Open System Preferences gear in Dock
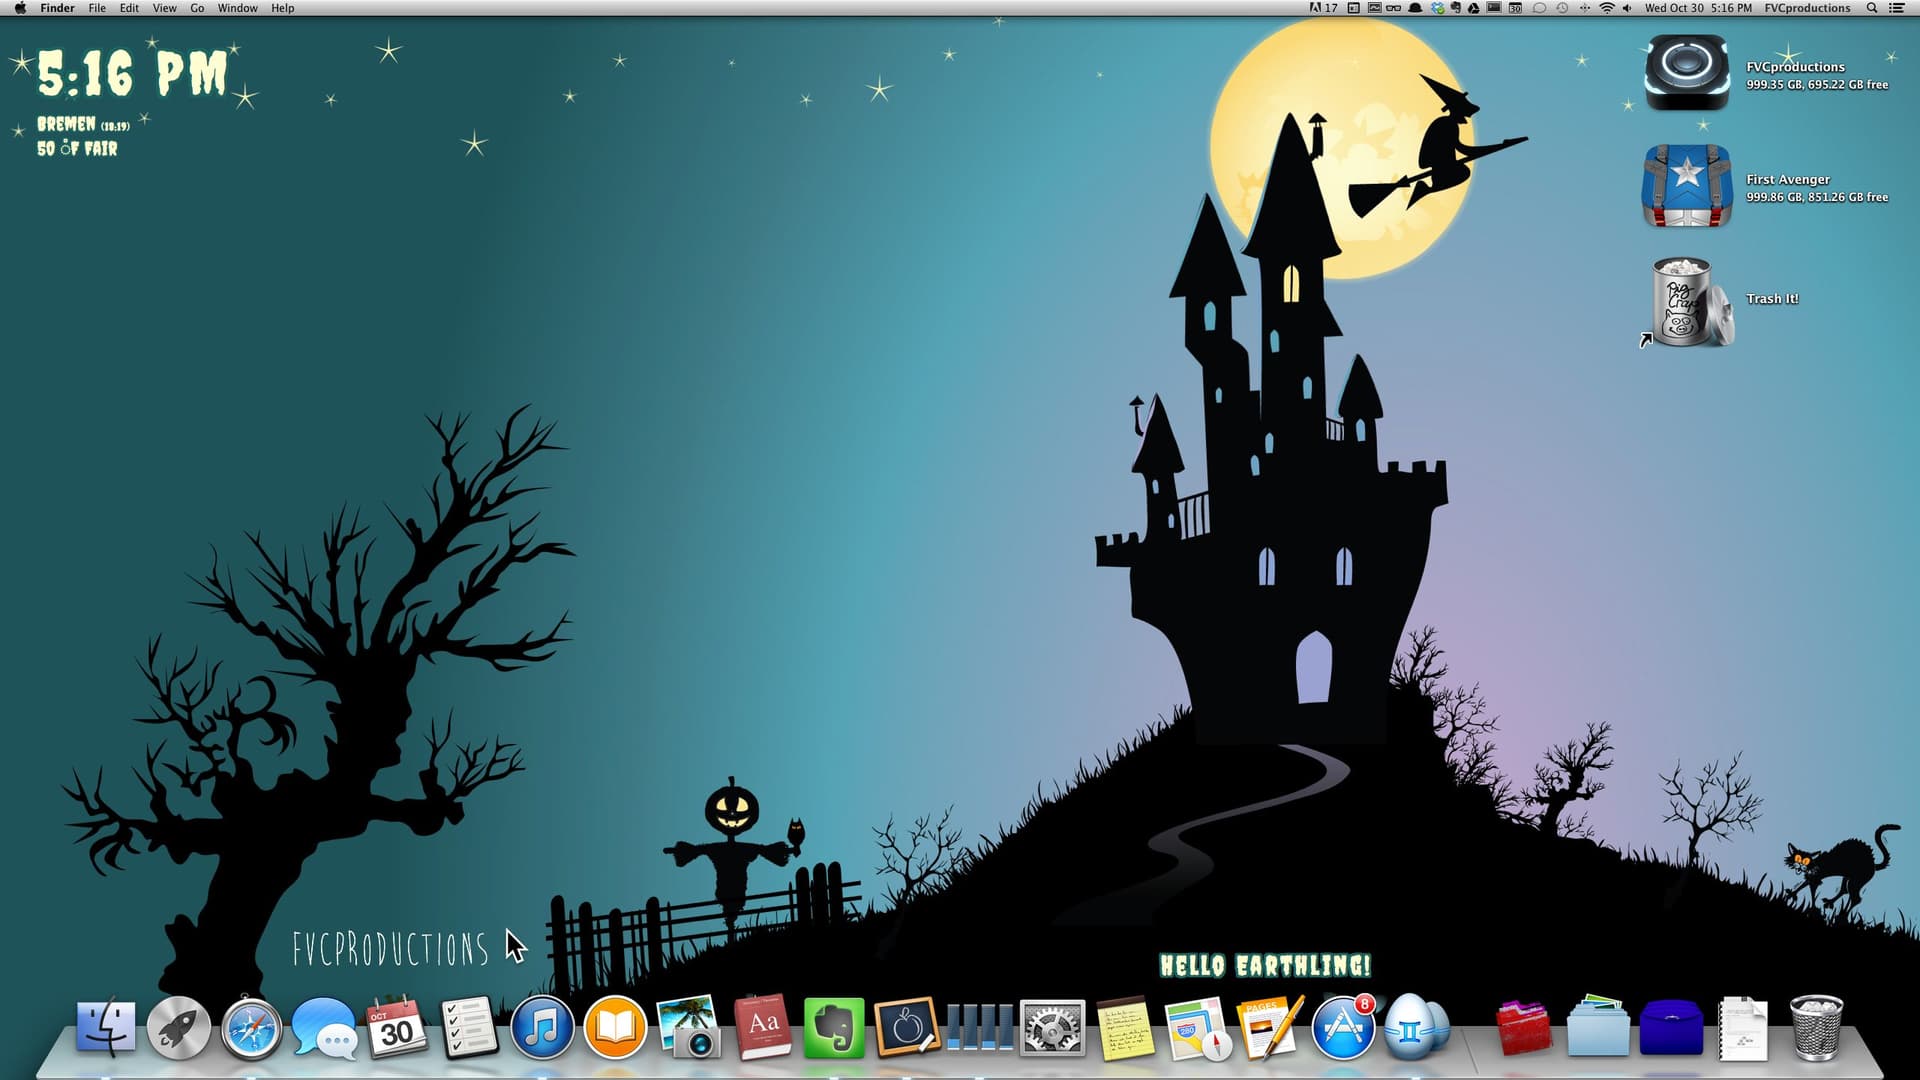Image resolution: width=1920 pixels, height=1080 pixels. 1052,1028
